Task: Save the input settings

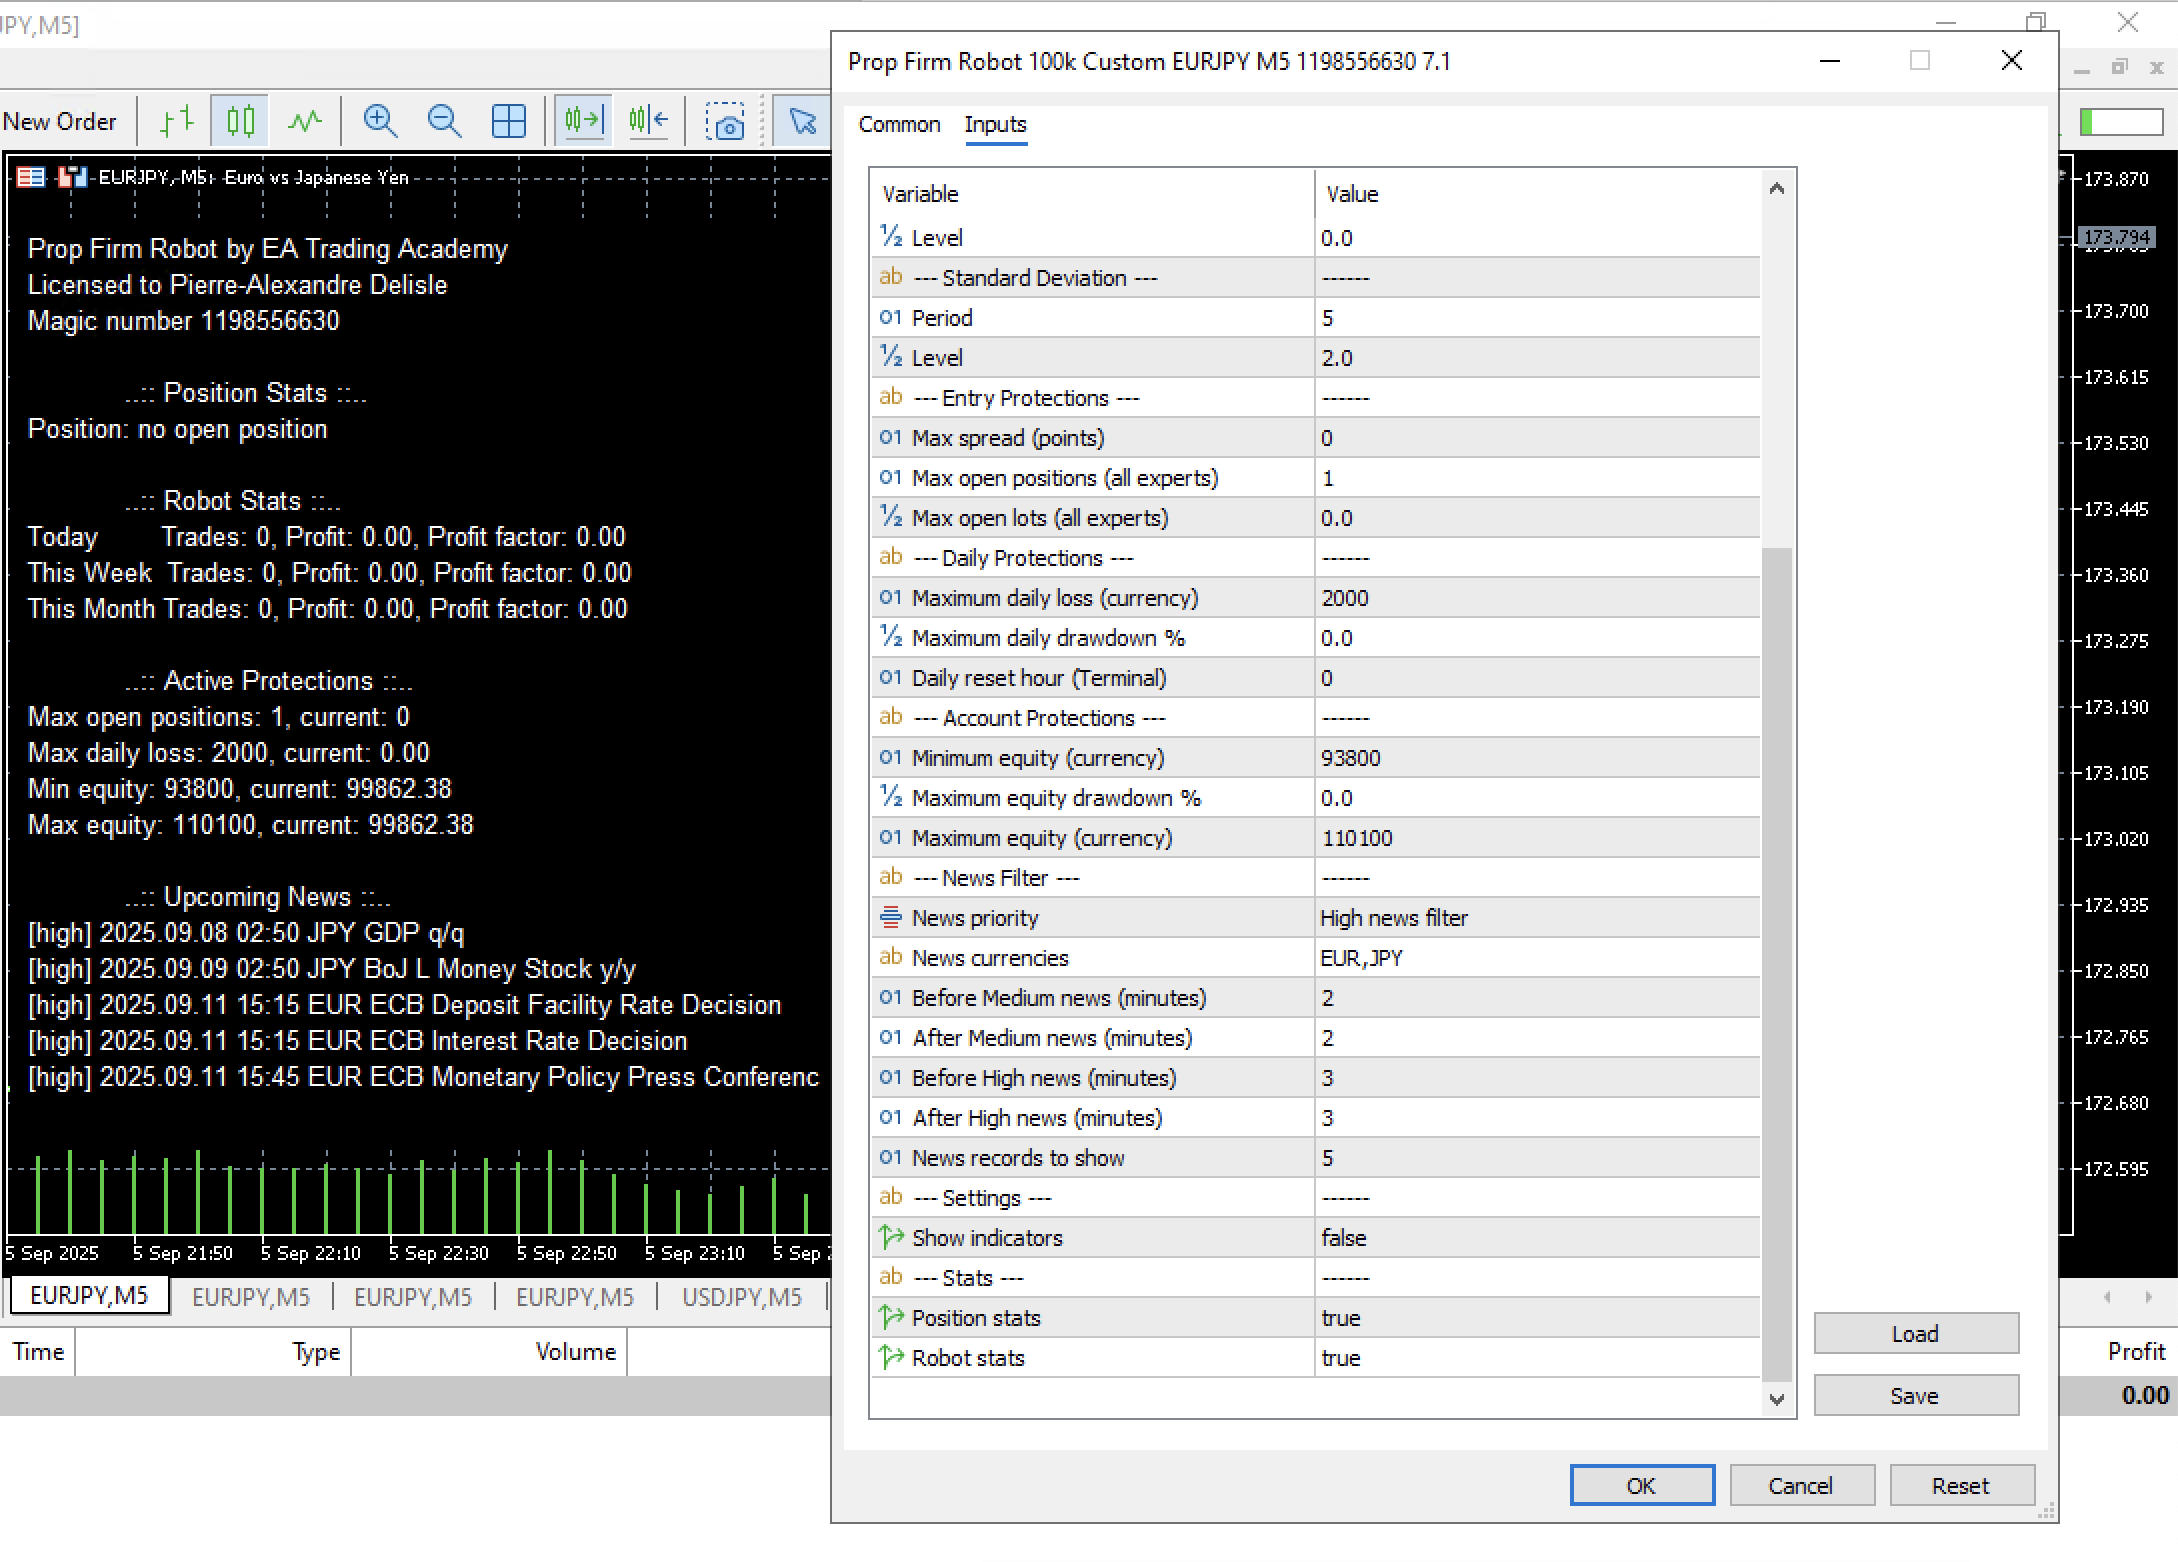Action: (1915, 1395)
